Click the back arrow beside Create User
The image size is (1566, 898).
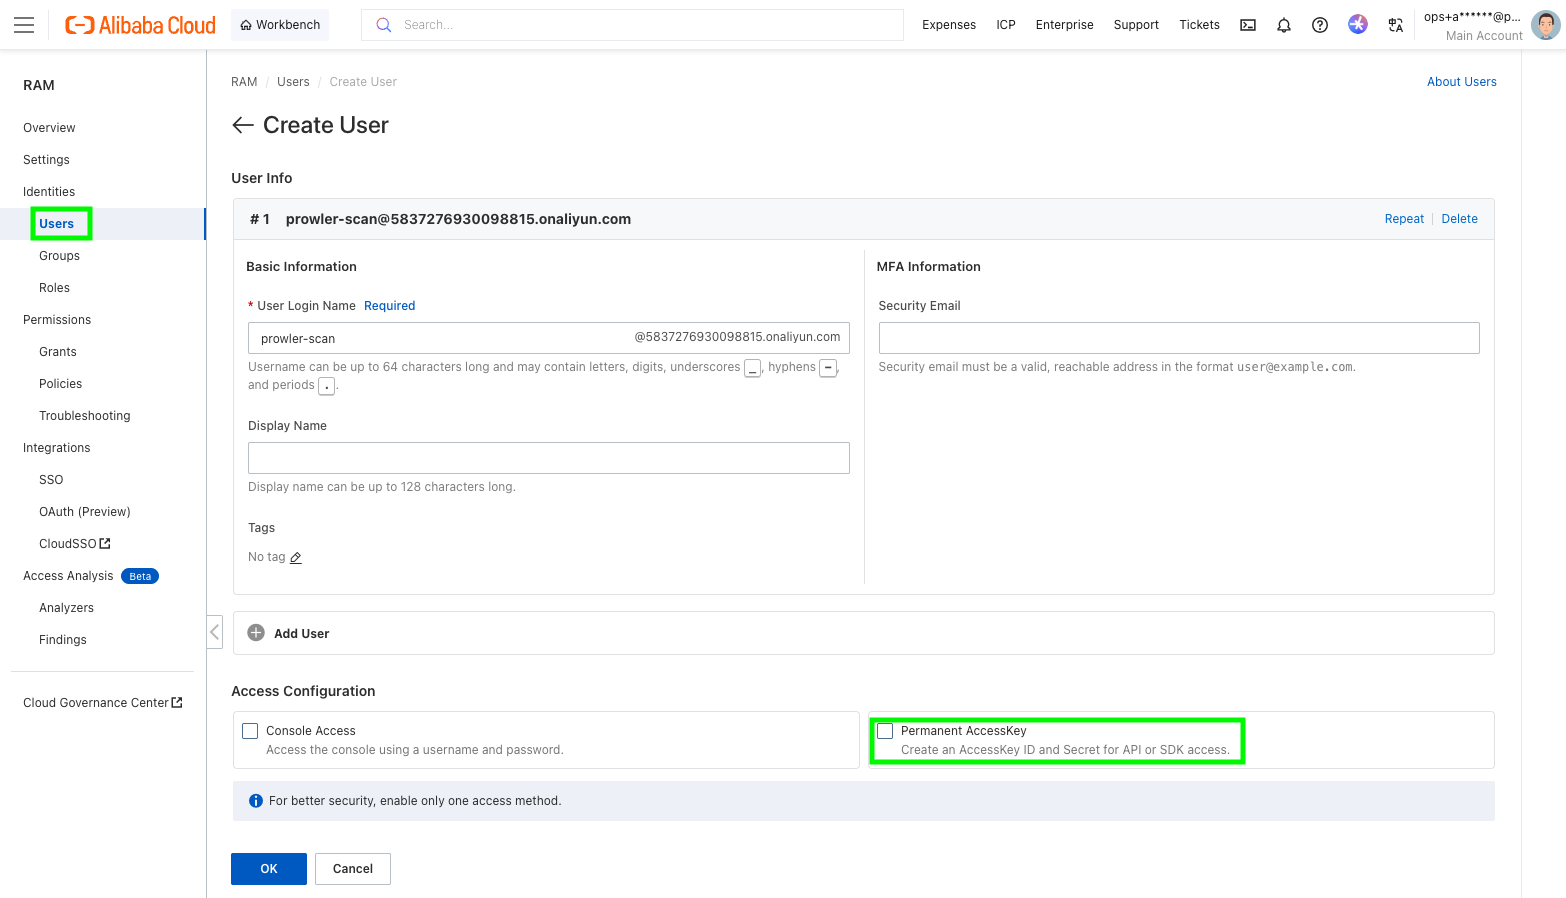pyautogui.click(x=241, y=125)
